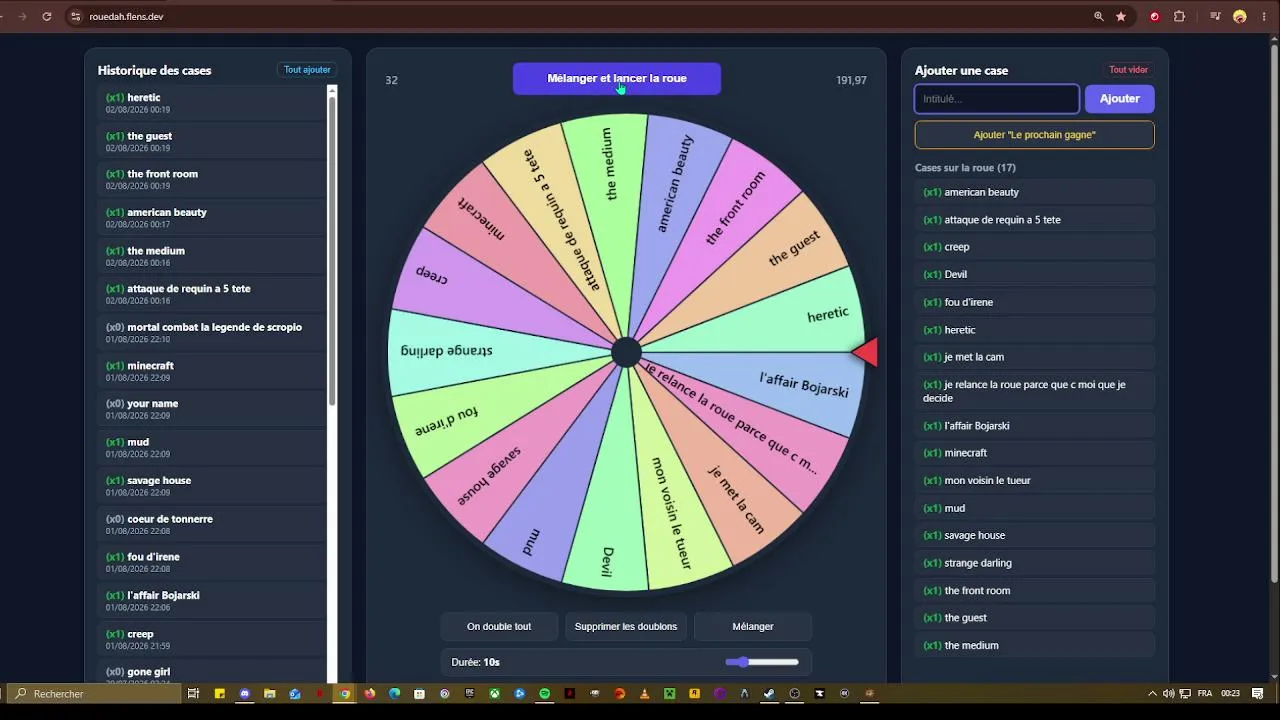Click the "Mélanger" button under the wheel
The height and width of the screenshot is (720, 1280).
(x=753, y=627)
